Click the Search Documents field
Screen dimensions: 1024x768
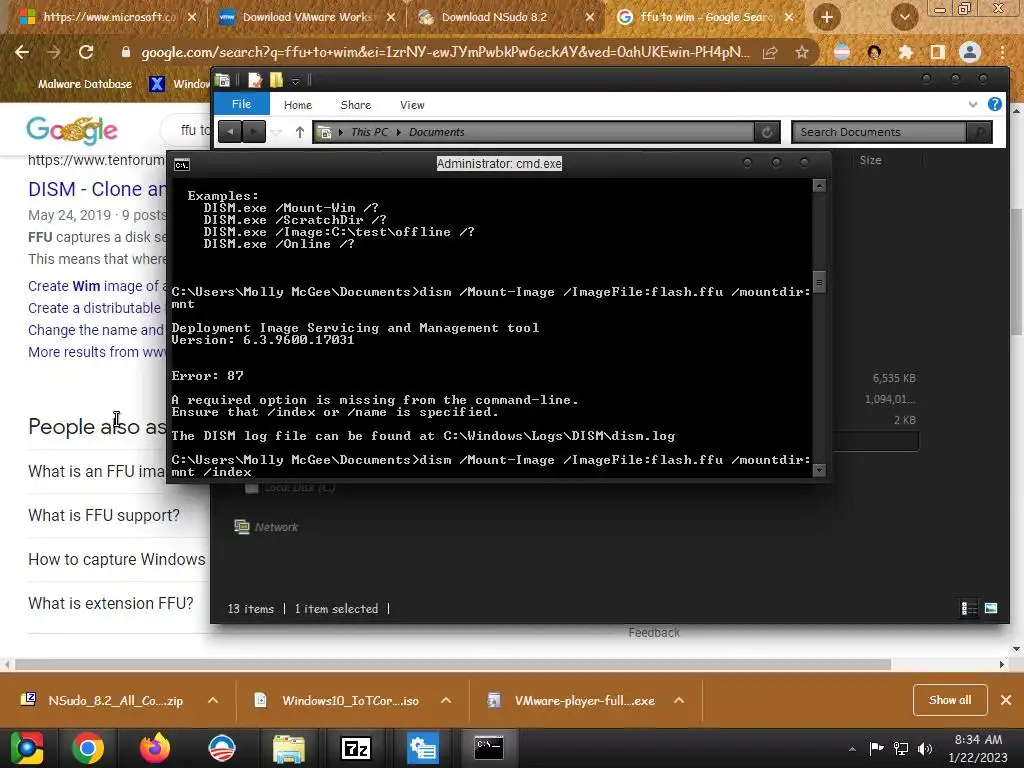879,132
